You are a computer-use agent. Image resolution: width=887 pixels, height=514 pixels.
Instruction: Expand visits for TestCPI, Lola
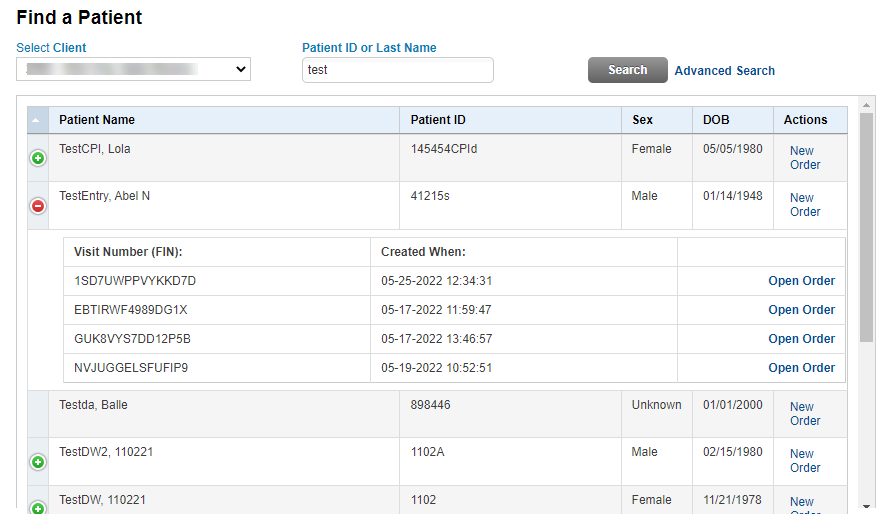(x=38, y=159)
